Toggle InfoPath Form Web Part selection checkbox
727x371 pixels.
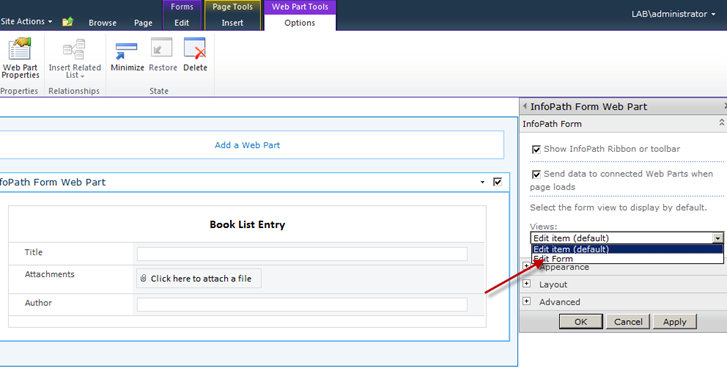pos(497,182)
